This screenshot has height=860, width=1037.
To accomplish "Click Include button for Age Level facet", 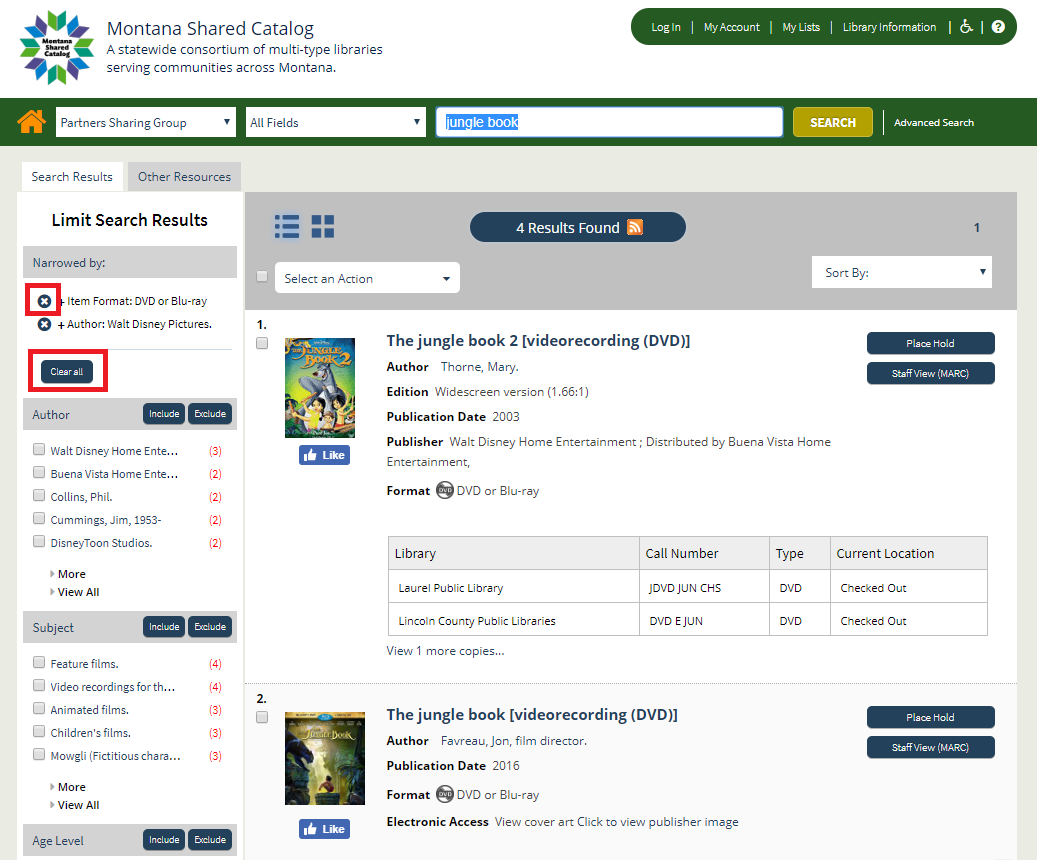I will (x=164, y=839).
